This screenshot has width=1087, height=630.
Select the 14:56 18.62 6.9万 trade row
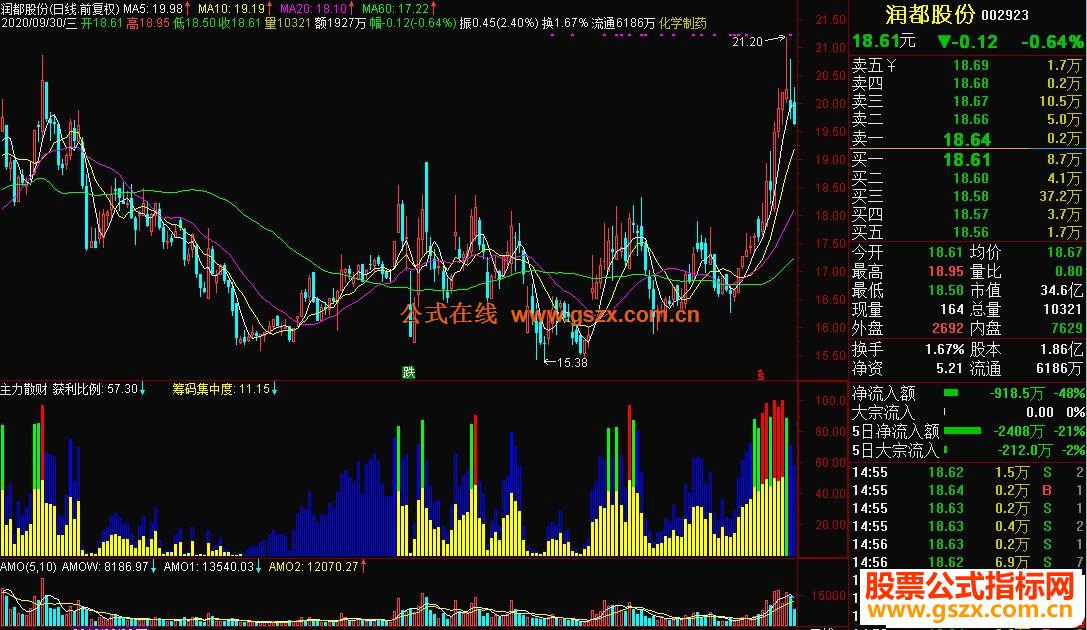tap(968, 562)
